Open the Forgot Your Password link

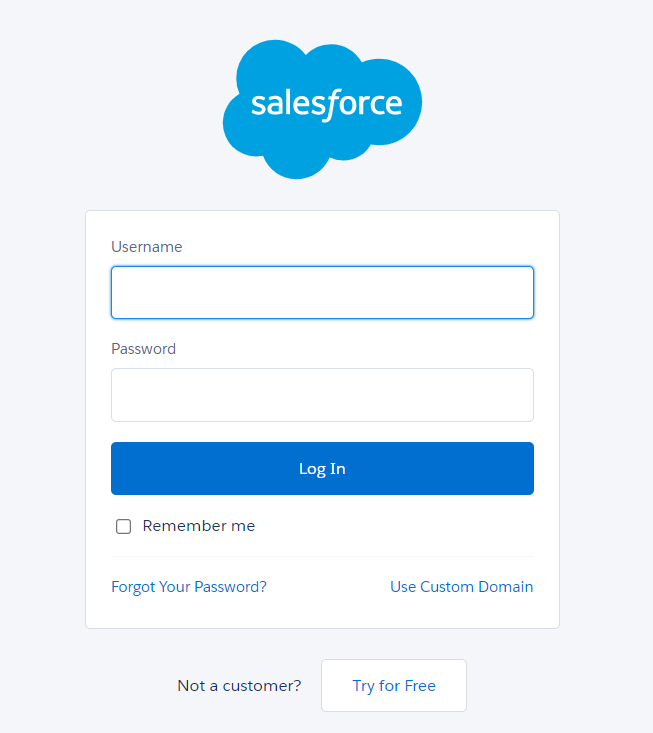(189, 587)
